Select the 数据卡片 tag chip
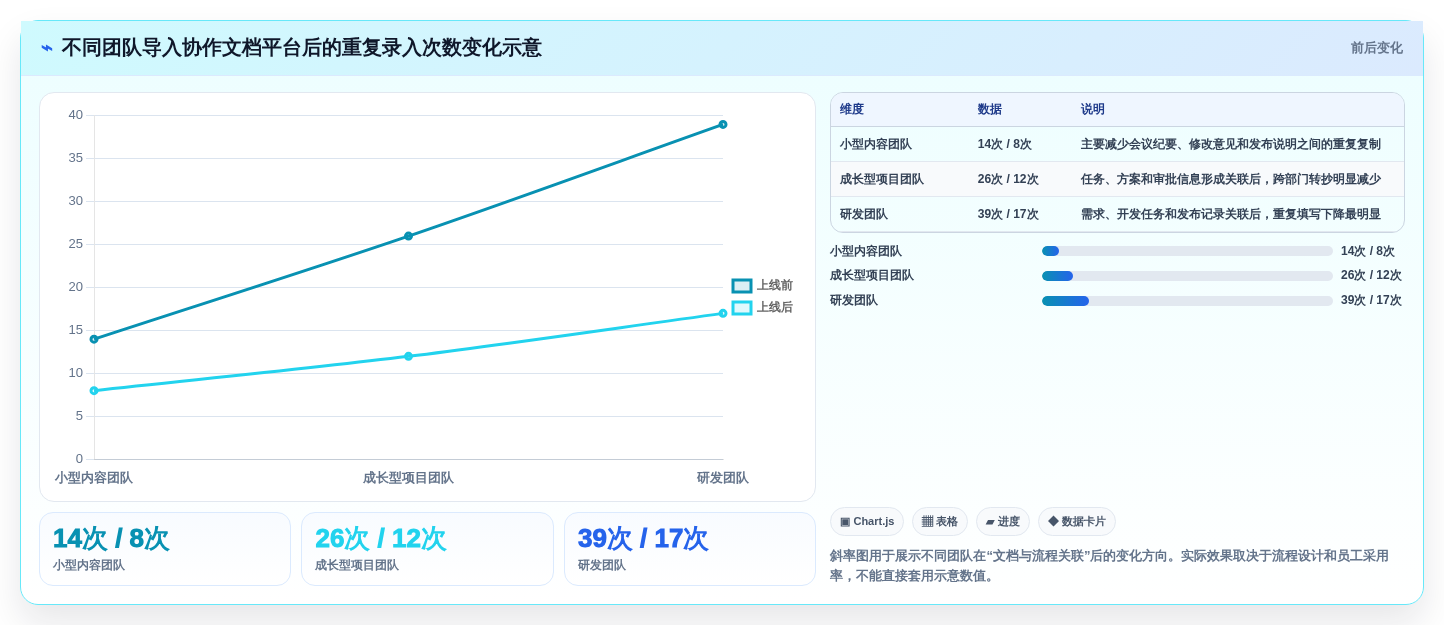The image size is (1444, 625). 1076,522
